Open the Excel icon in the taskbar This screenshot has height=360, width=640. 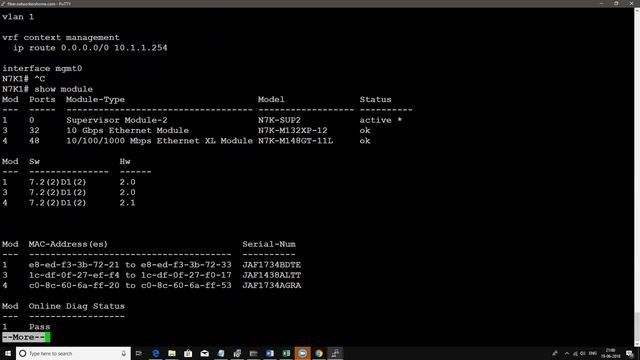coord(286,353)
